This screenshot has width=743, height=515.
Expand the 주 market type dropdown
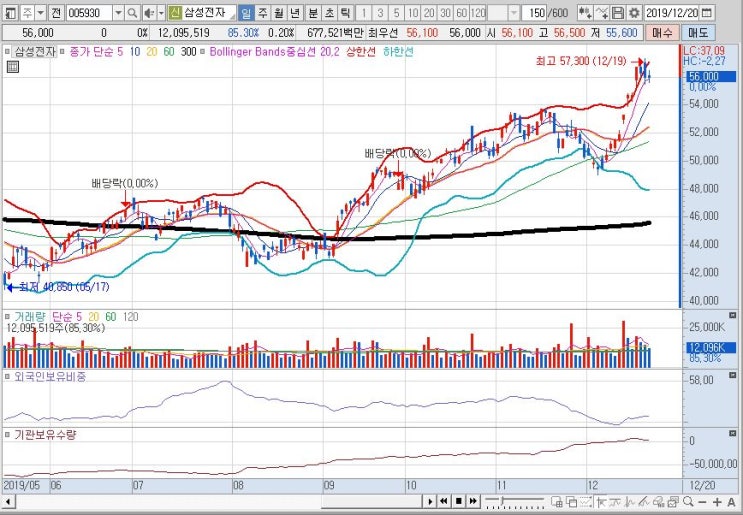tap(41, 13)
